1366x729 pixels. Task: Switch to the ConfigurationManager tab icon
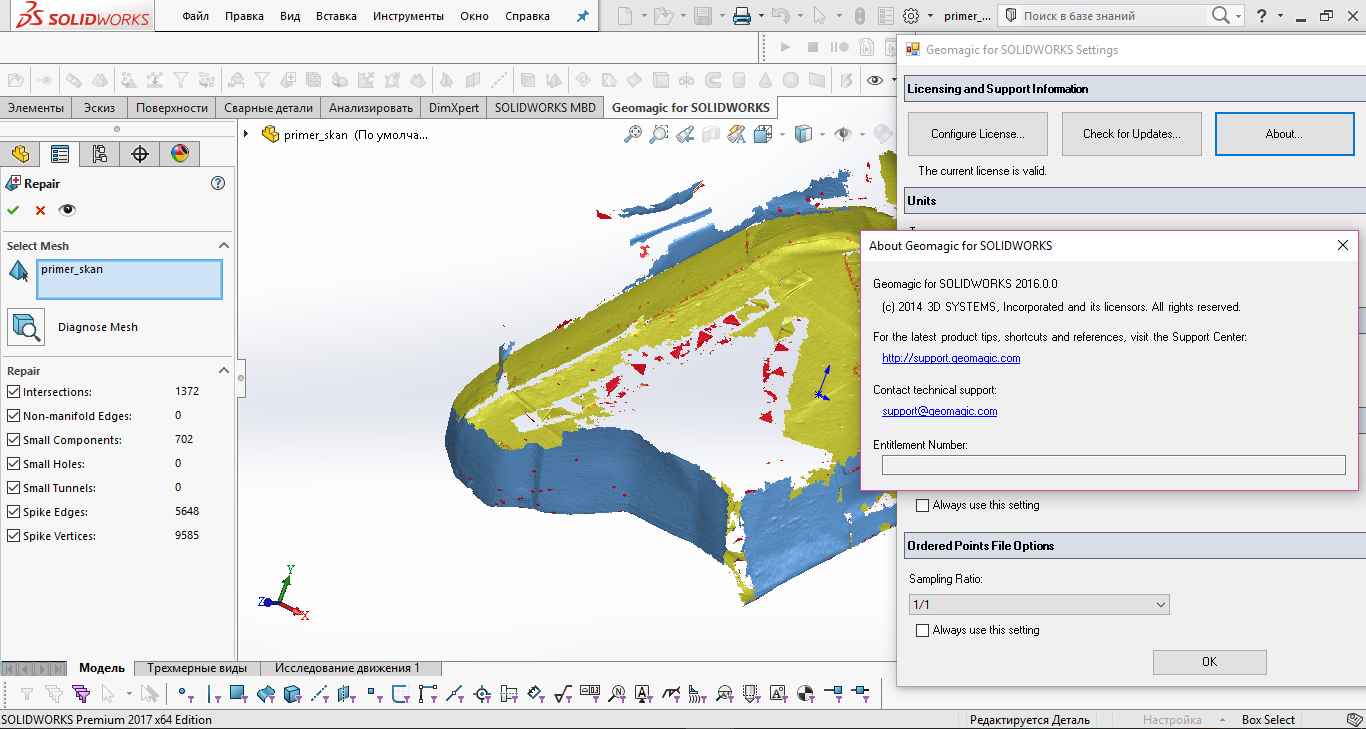coord(99,153)
